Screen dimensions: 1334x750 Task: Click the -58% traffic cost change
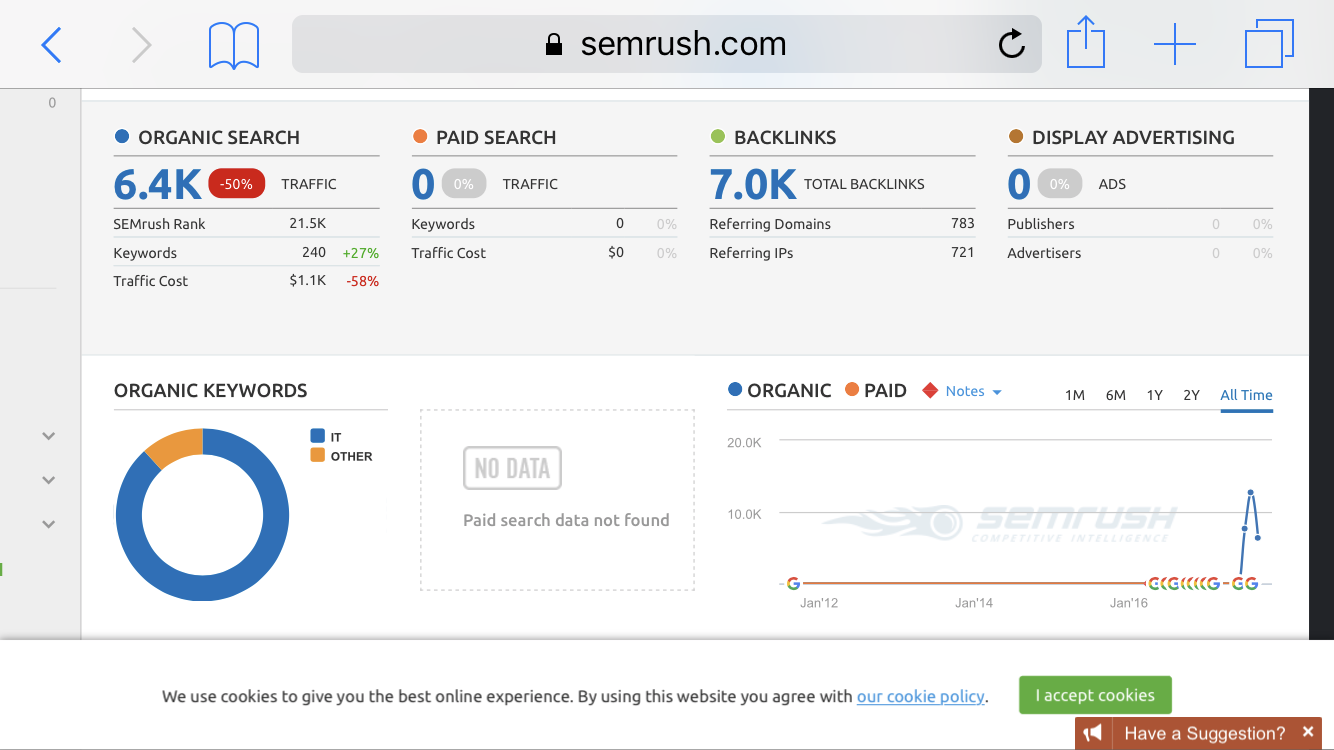point(362,282)
